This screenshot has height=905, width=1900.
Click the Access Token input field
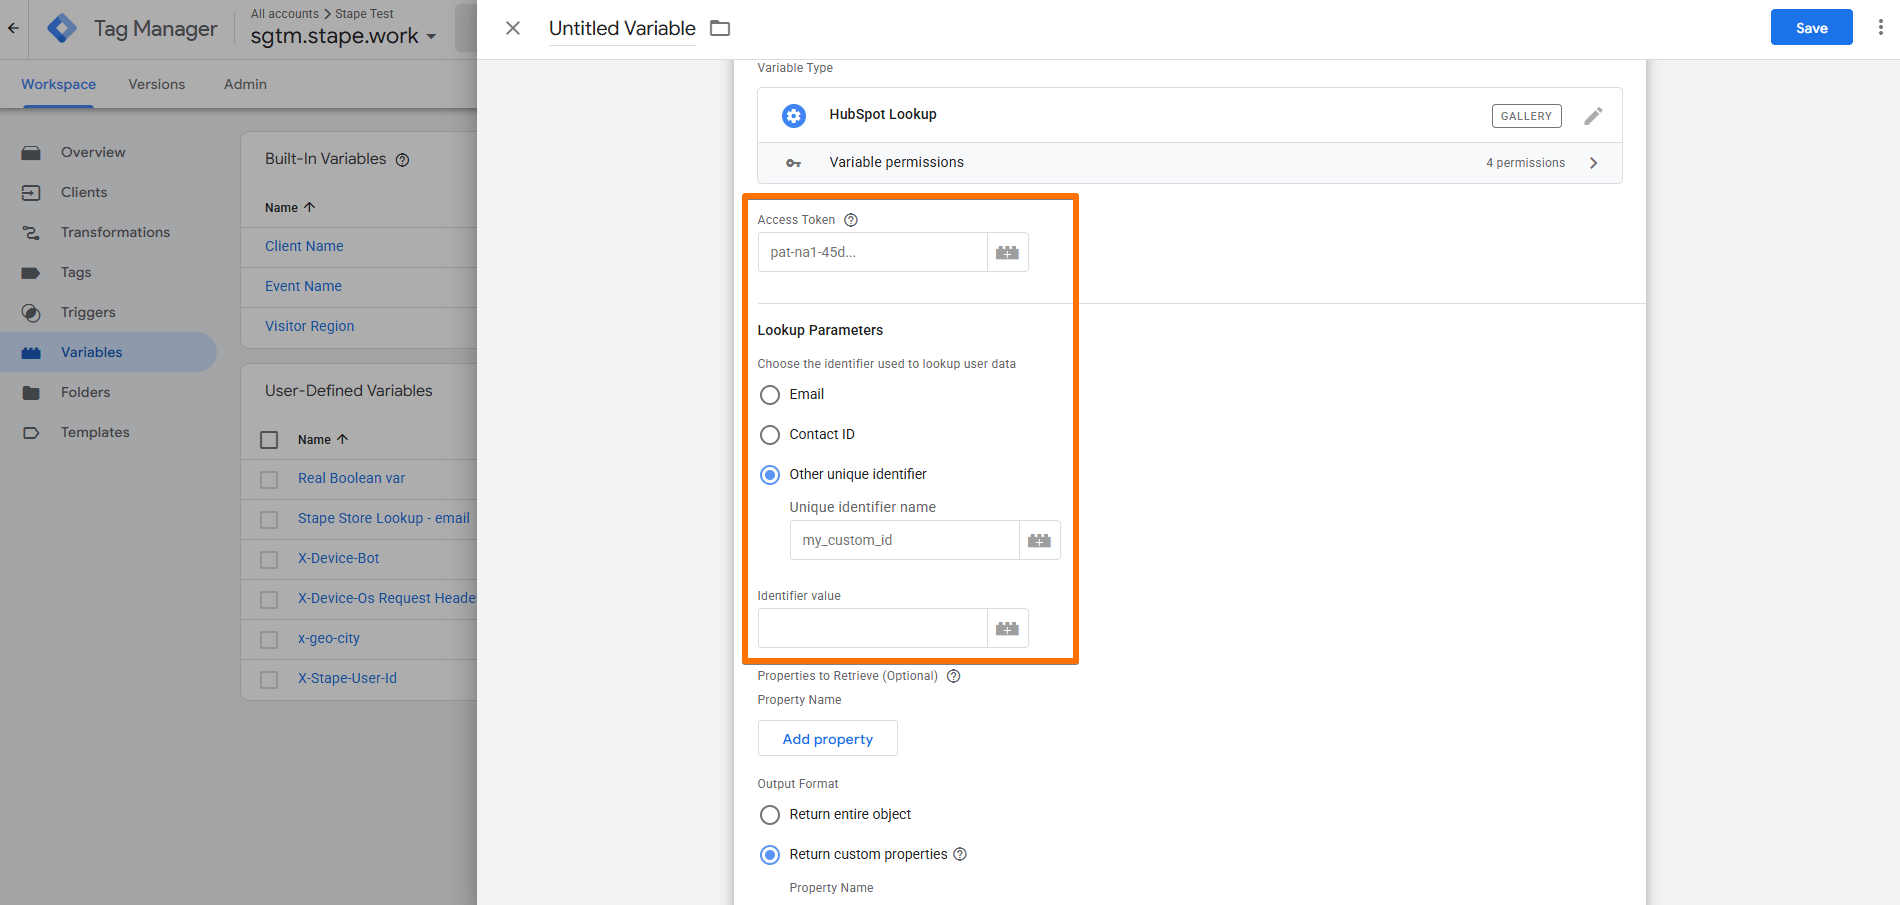[873, 252]
